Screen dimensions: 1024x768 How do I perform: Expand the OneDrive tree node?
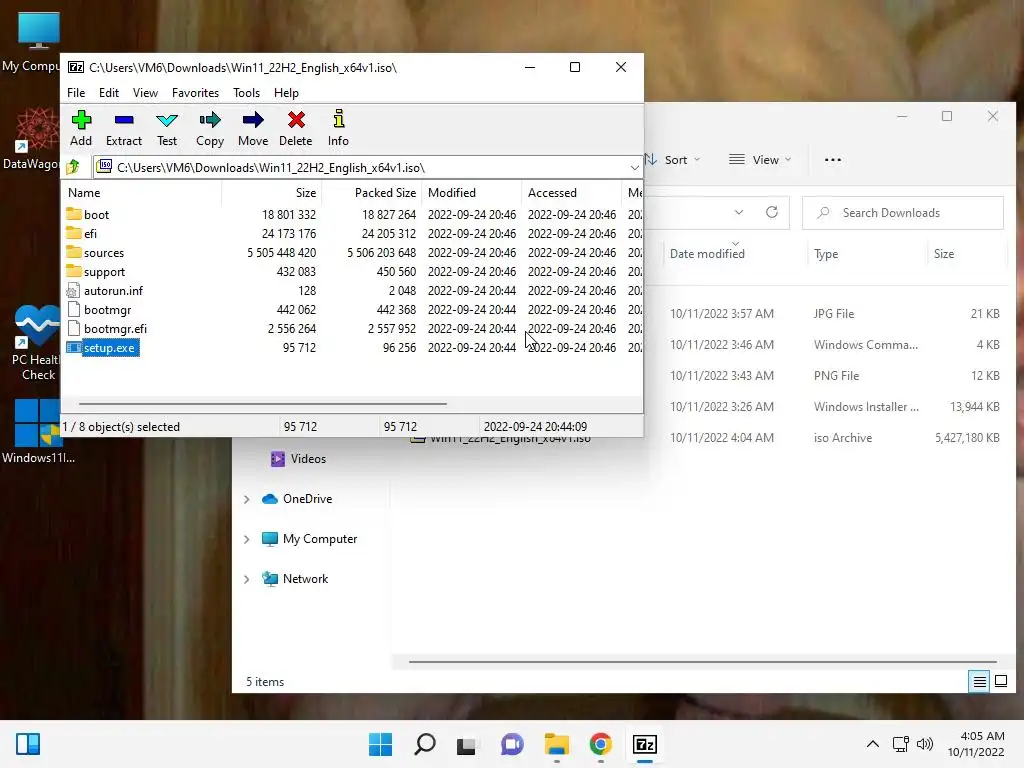247,500
